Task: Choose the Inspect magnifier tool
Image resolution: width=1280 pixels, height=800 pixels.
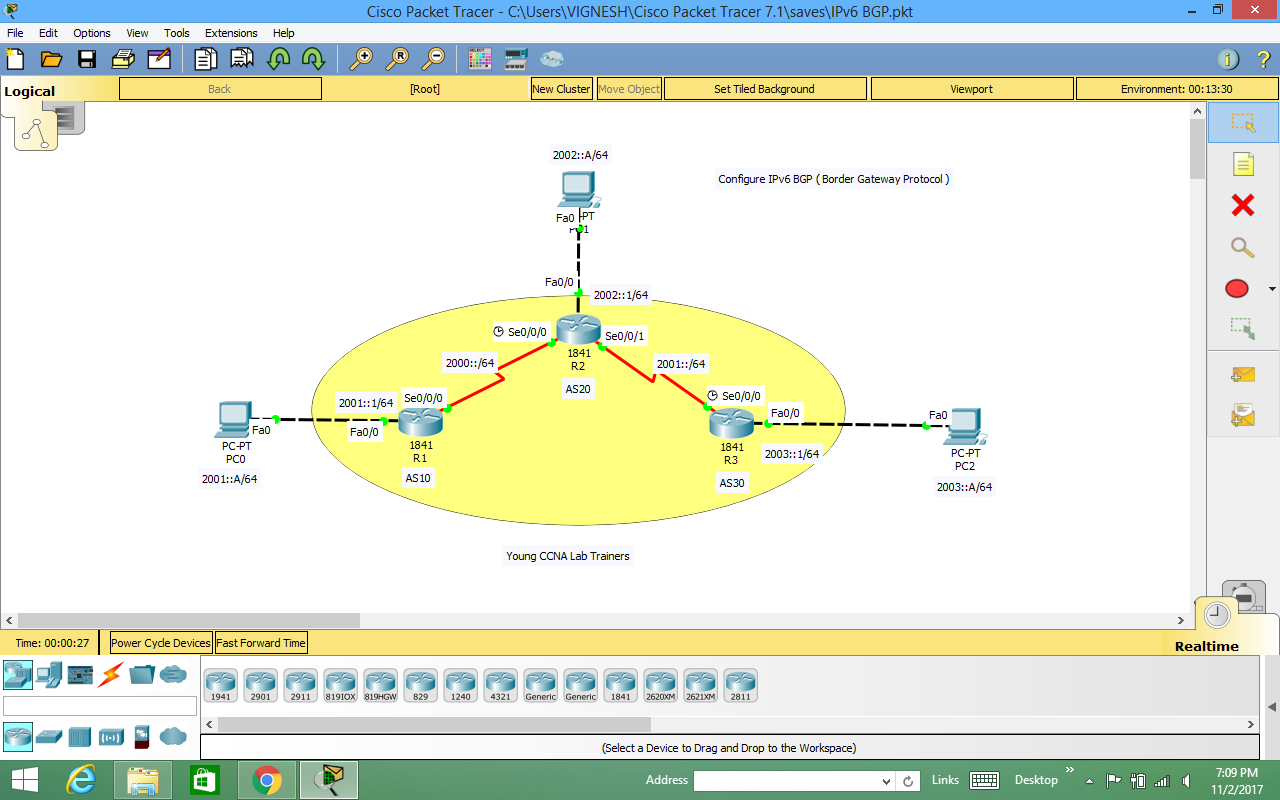Action: tap(1243, 247)
